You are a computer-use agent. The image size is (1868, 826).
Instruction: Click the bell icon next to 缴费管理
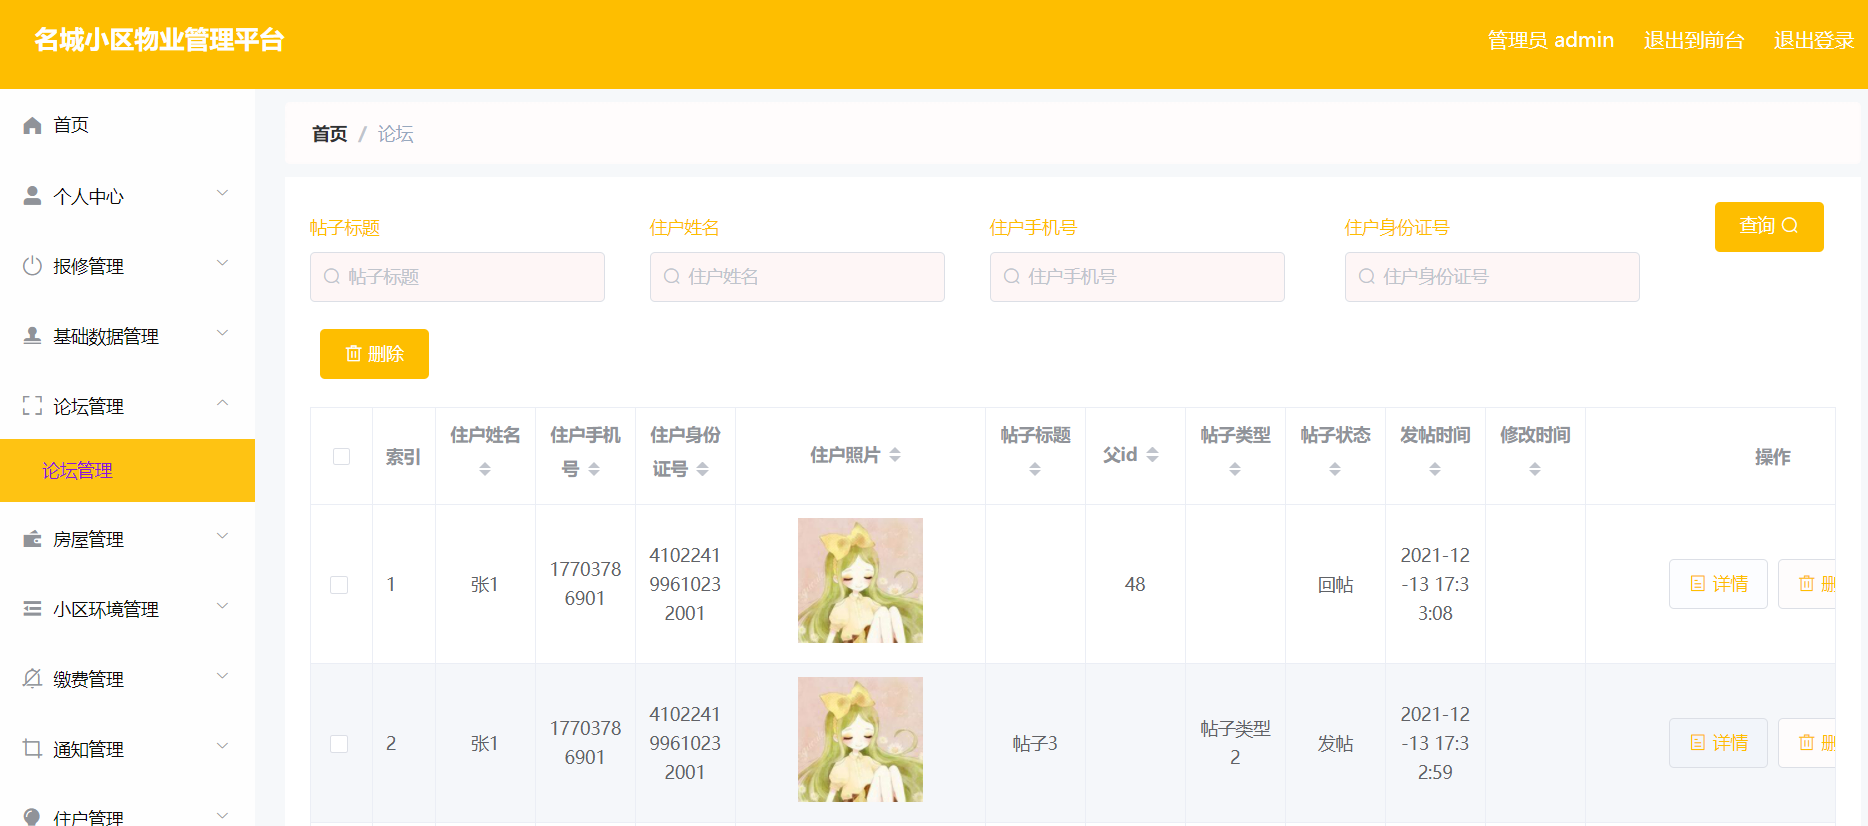point(32,679)
